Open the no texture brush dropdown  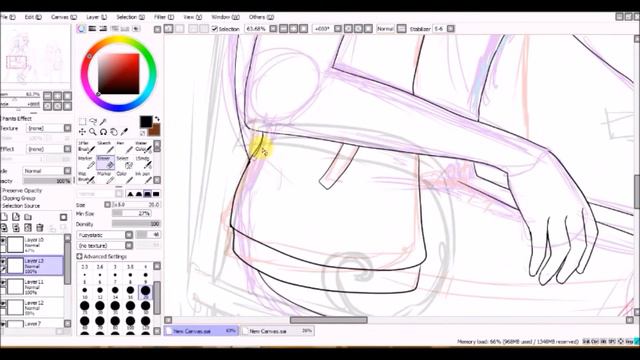(104, 246)
